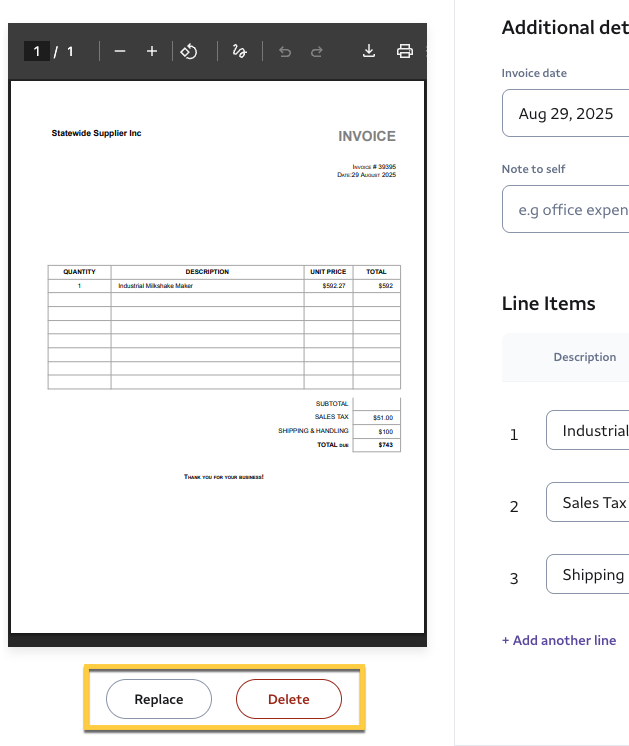Click Add another line link
Screen dimensions: 629x746
point(559,640)
